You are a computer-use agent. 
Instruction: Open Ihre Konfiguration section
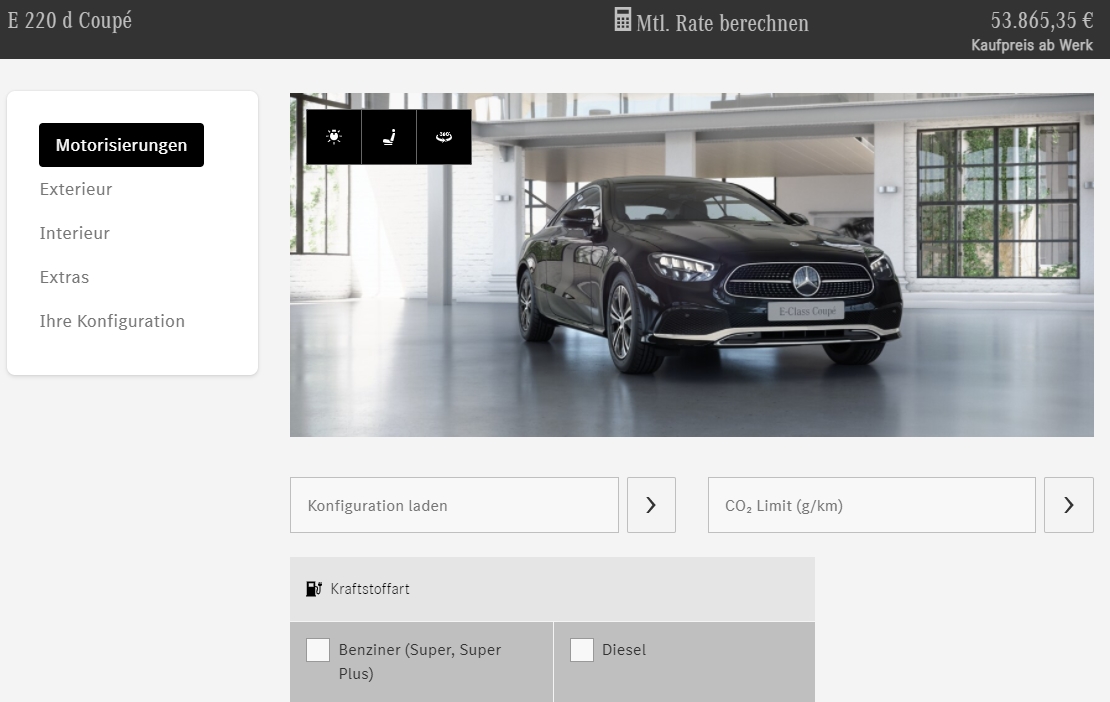coord(112,321)
